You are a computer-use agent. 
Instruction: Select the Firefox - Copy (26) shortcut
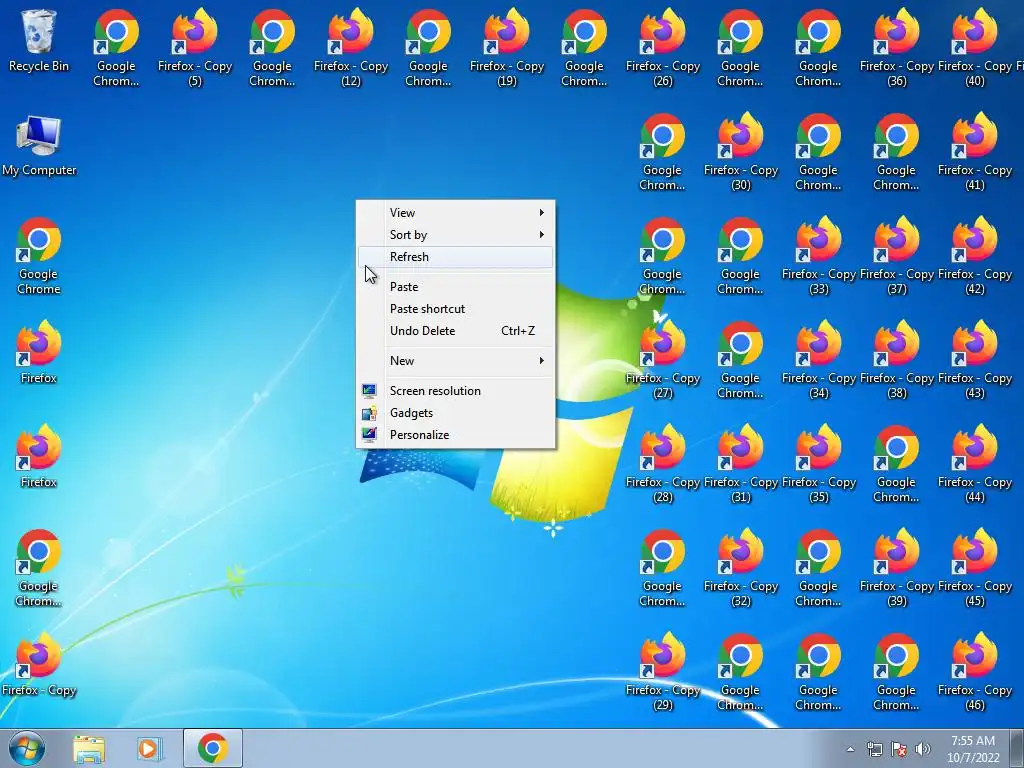[x=663, y=47]
